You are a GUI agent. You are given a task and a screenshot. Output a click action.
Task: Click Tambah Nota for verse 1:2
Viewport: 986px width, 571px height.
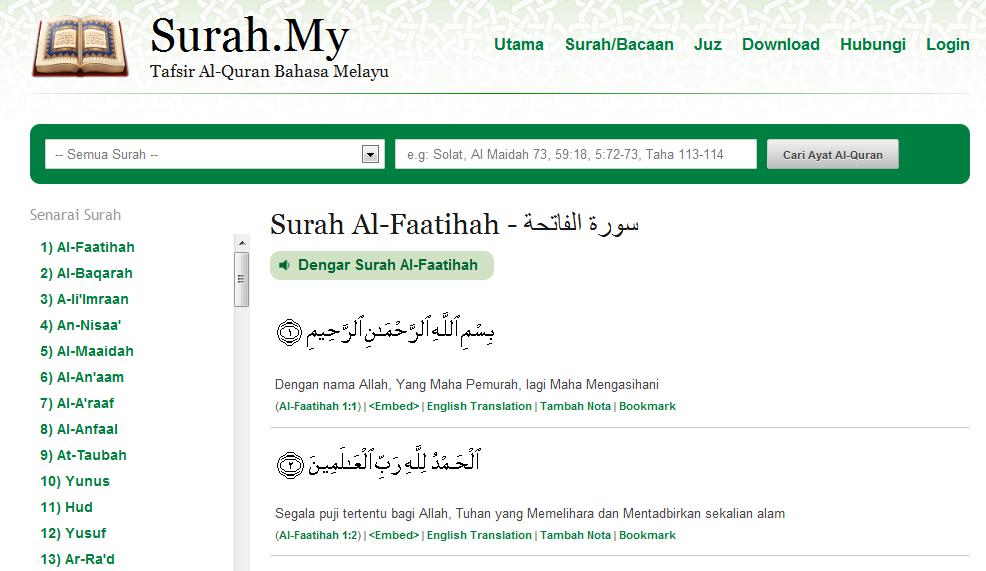click(575, 535)
